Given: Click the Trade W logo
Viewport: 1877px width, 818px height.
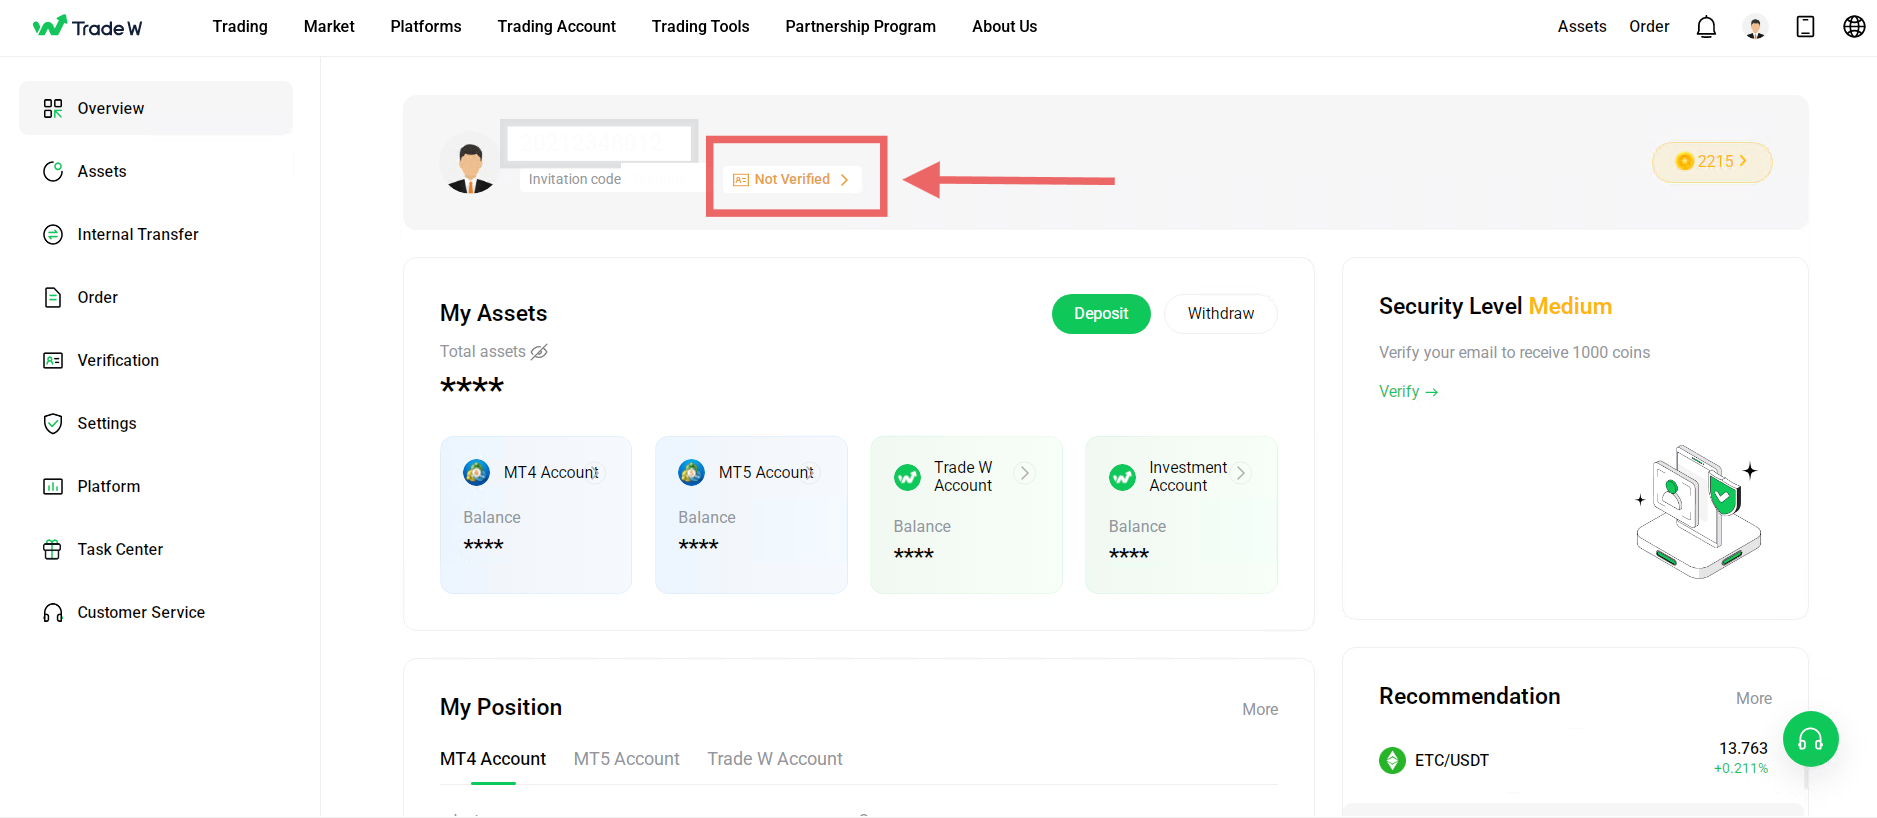Looking at the screenshot, I should coord(87,27).
